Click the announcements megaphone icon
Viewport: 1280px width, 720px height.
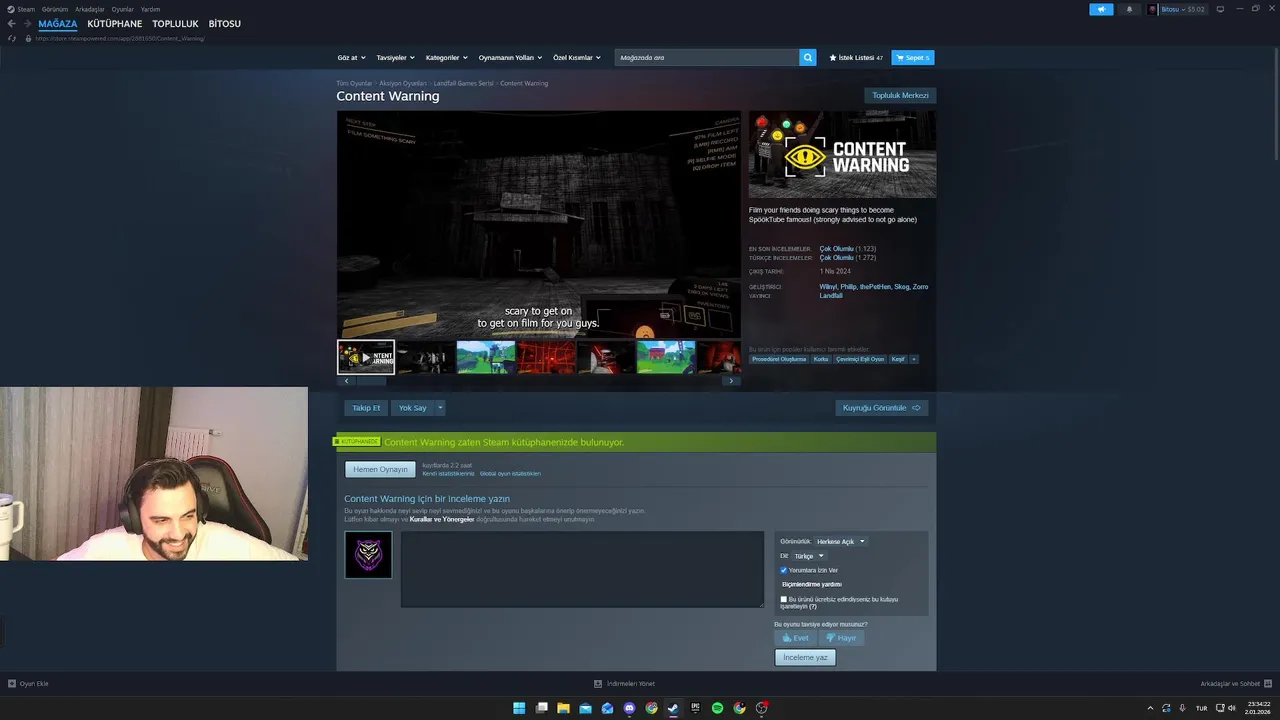coord(1101,9)
